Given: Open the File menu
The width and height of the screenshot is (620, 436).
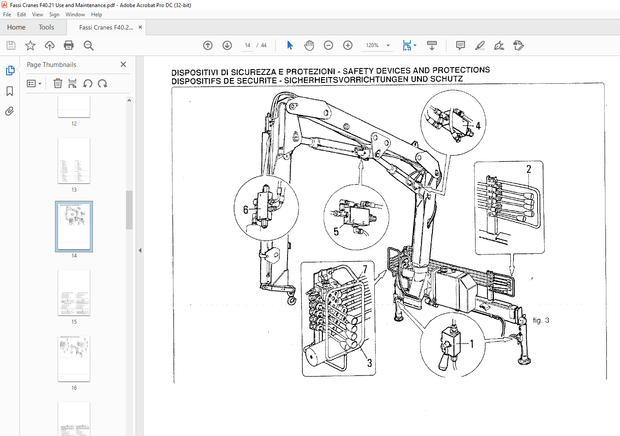Looking at the screenshot, I should coord(7,15).
